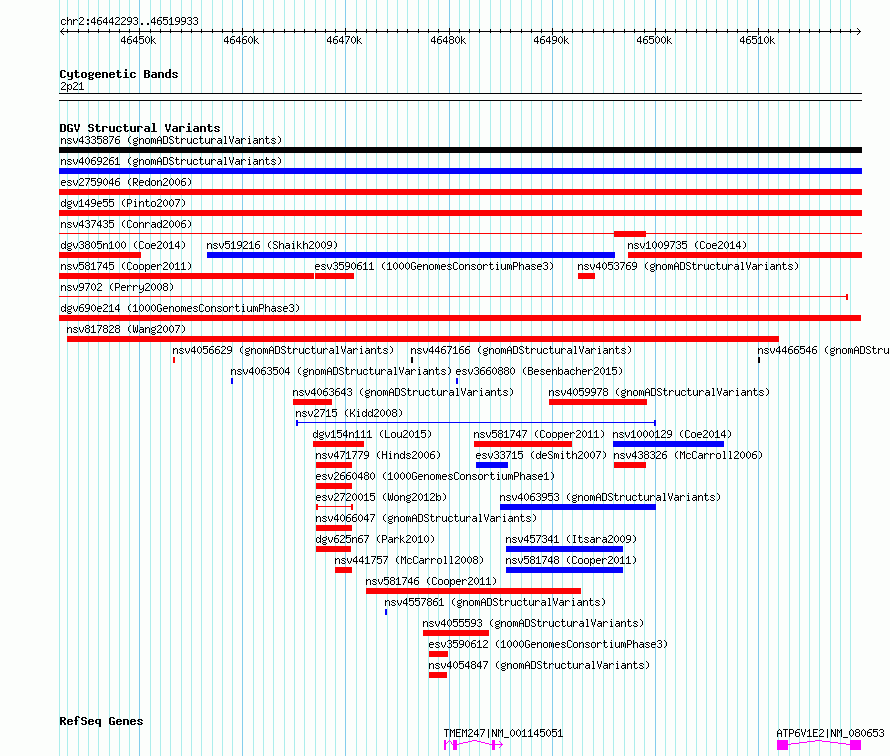Click nsv4066047 variant label

[426, 518]
